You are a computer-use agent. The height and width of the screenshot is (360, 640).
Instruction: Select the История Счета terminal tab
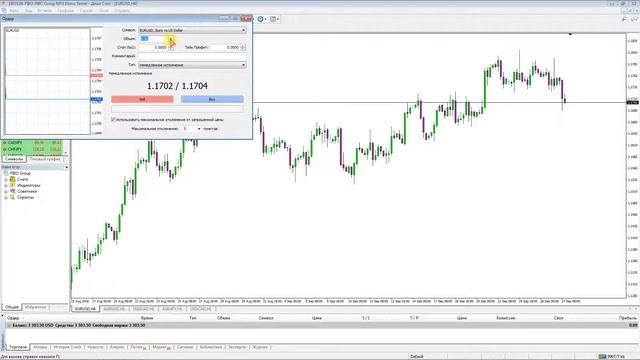pos(67,347)
